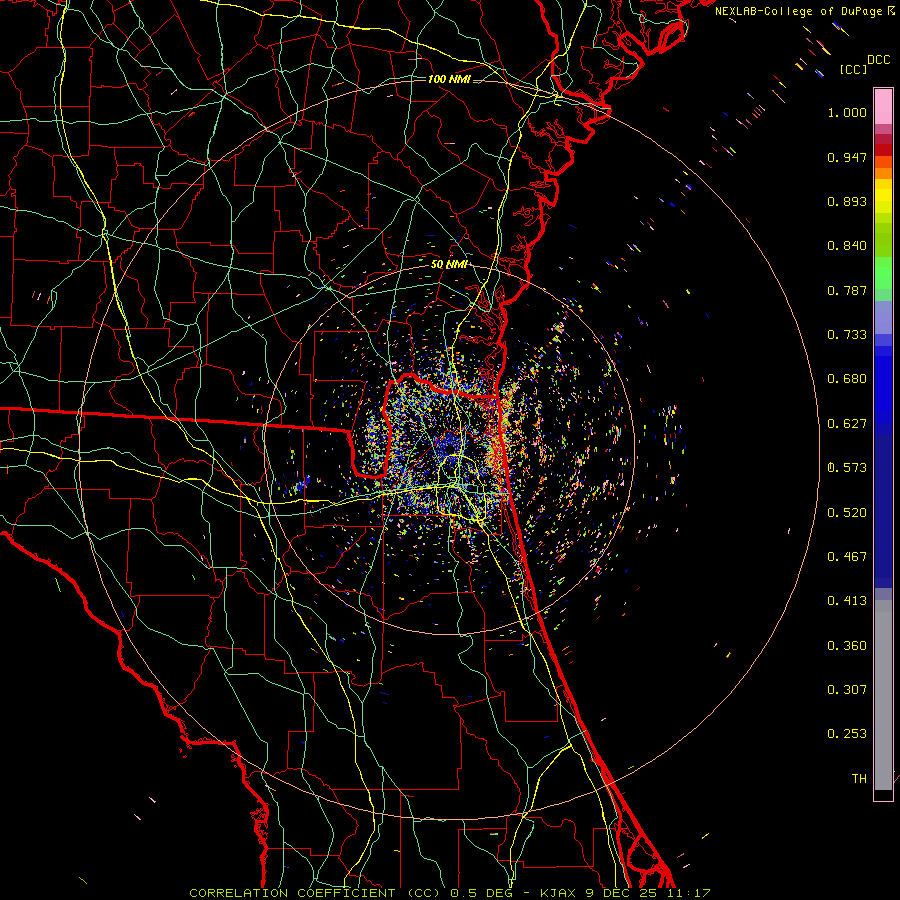The width and height of the screenshot is (900, 900).
Task: Click the 100 NMI range ring label
Action: coord(449,79)
